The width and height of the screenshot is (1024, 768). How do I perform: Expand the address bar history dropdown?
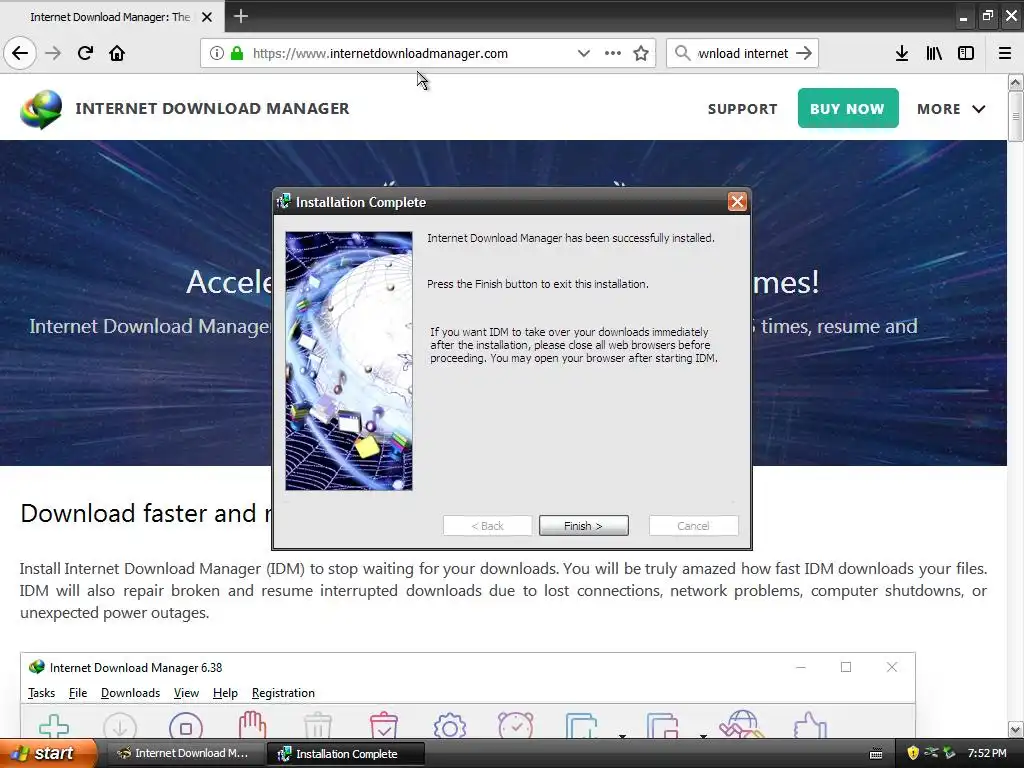[584, 53]
